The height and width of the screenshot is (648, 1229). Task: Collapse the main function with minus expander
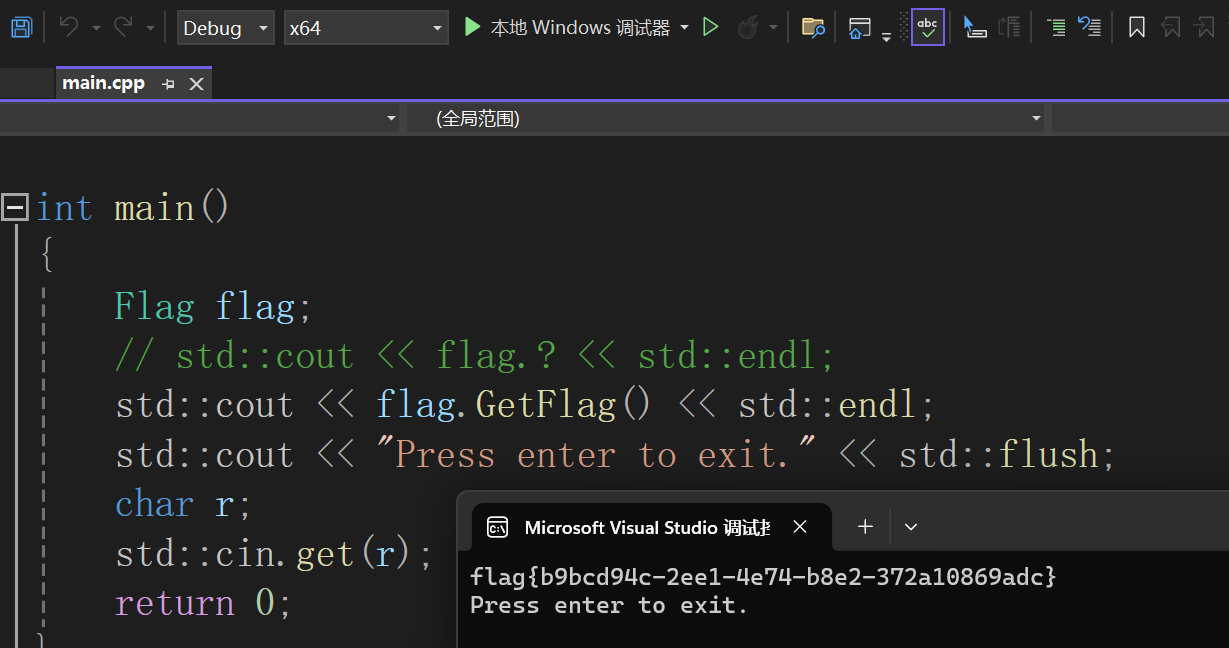pyautogui.click(x=15, y=207)
